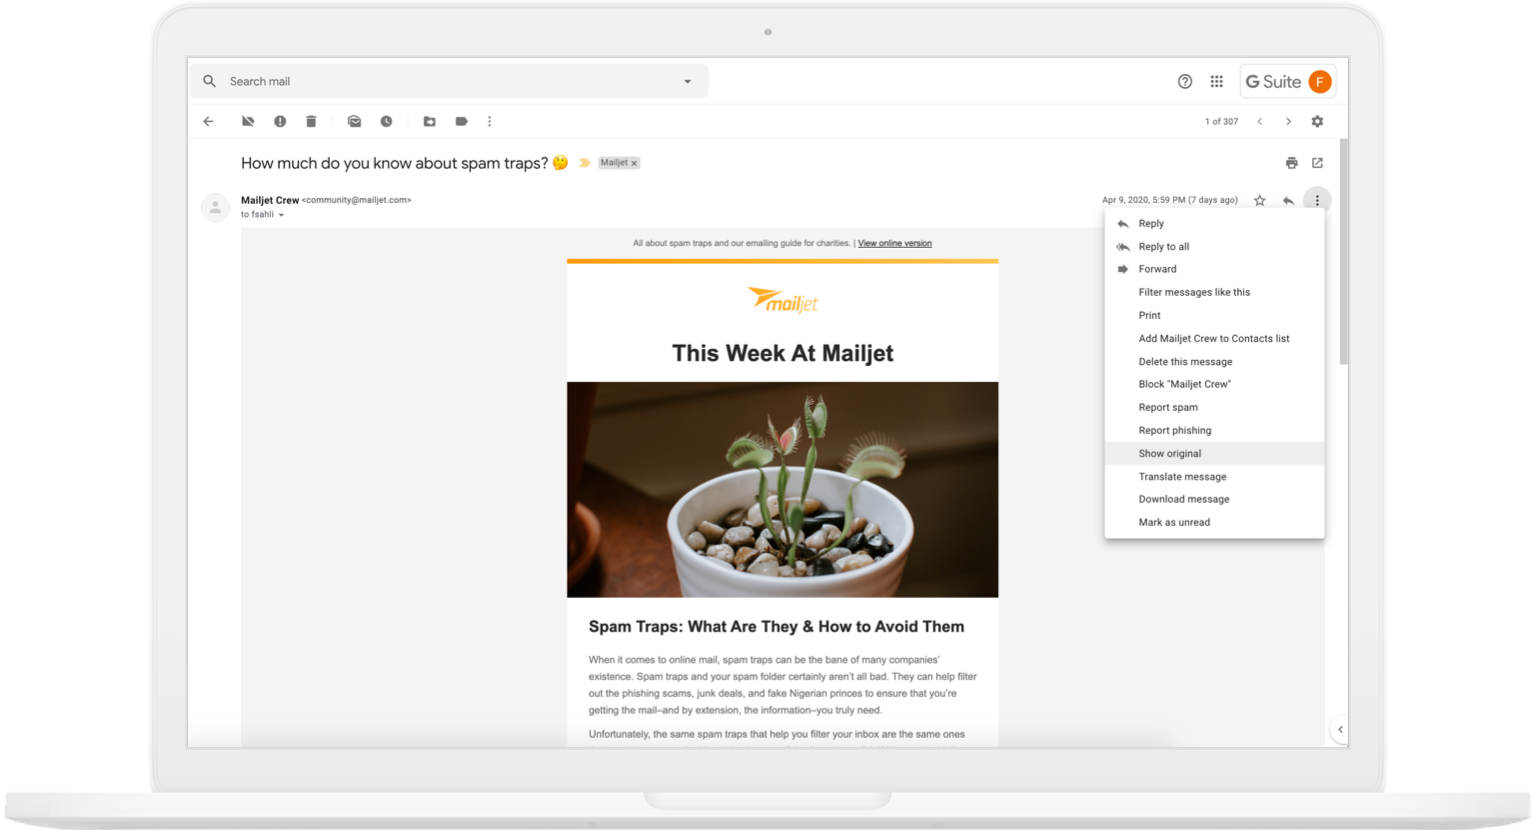Delete the email using the trash icon
1536x830 pixels.
[311, 121]
